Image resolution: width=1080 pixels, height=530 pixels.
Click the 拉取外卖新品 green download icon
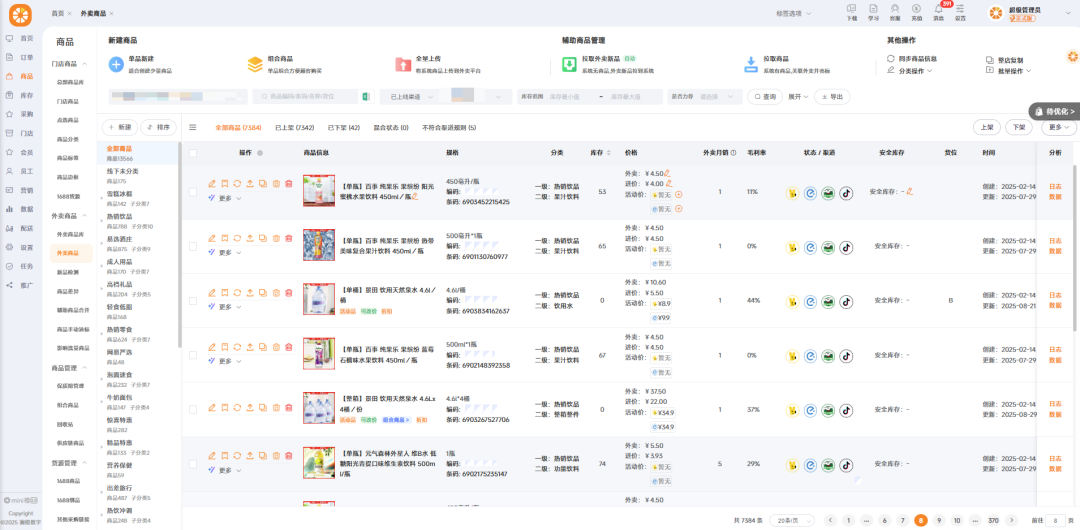(x=554, y=65)
